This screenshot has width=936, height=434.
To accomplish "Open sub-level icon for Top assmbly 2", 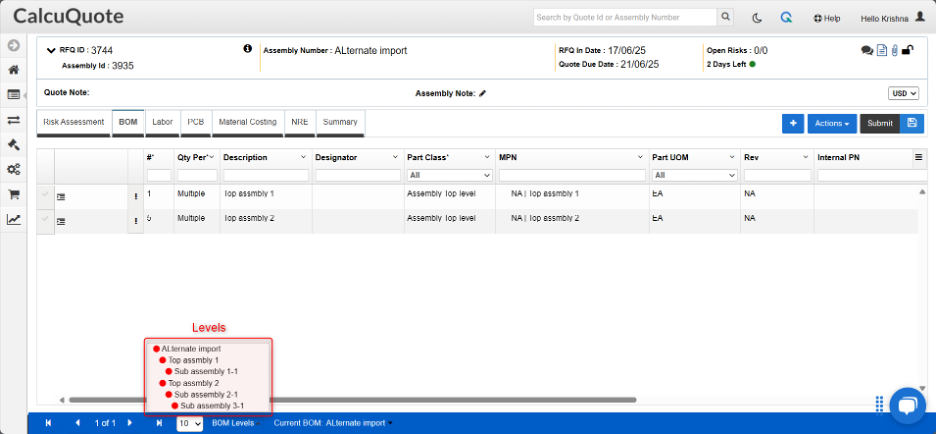I will [60, 221].
